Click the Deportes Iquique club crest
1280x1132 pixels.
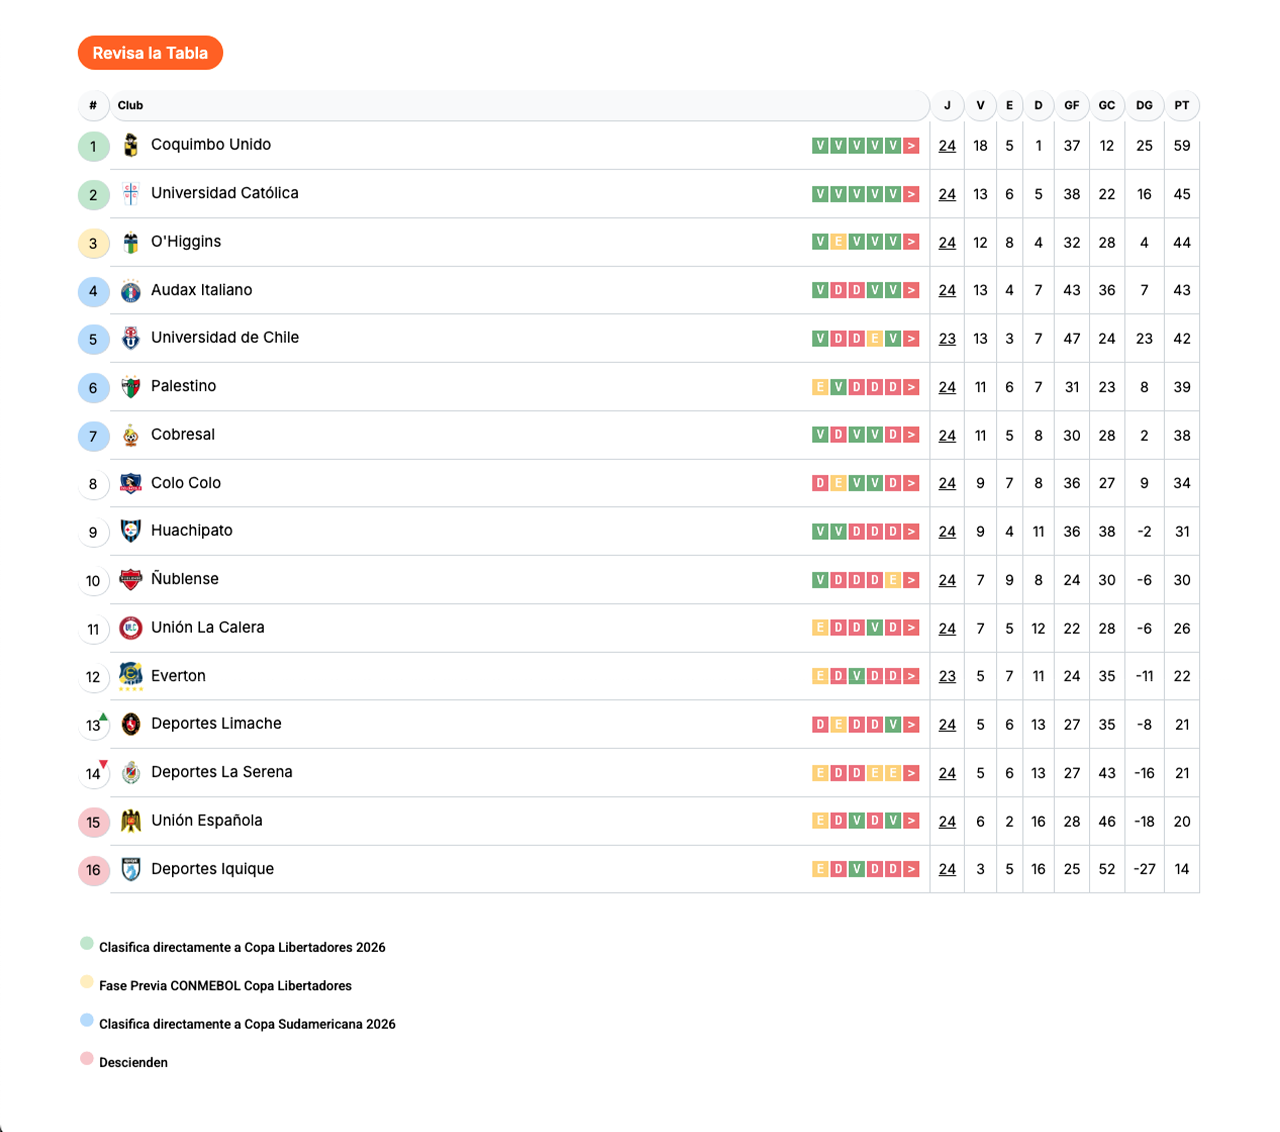click(x=131, y=869)
